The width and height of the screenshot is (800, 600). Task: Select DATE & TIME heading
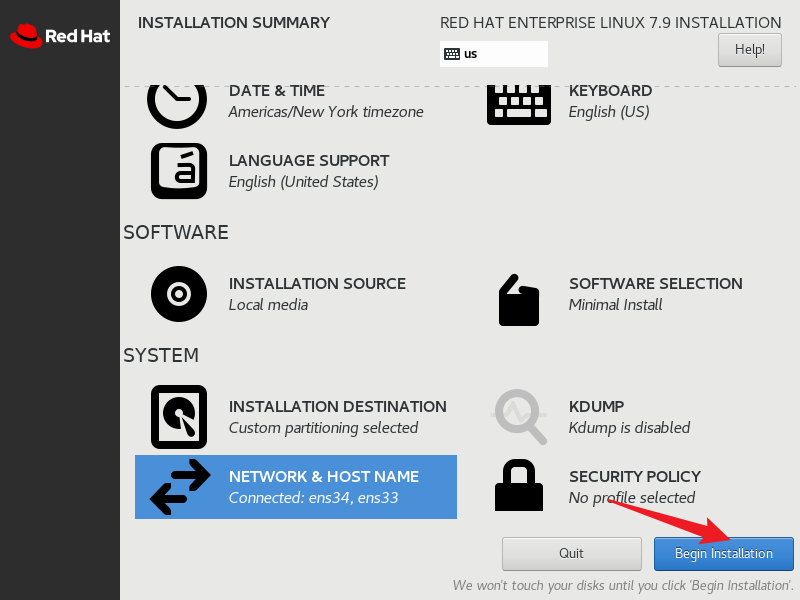click(x=277, y=91)
